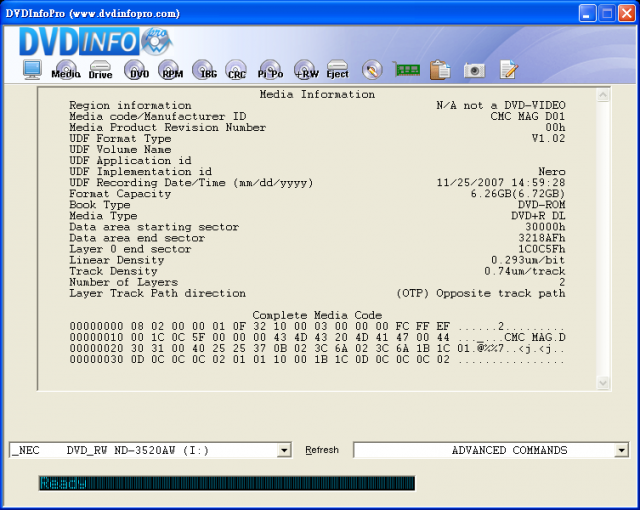
Task: Open the green circuit board icon
Action: (407, 69)
